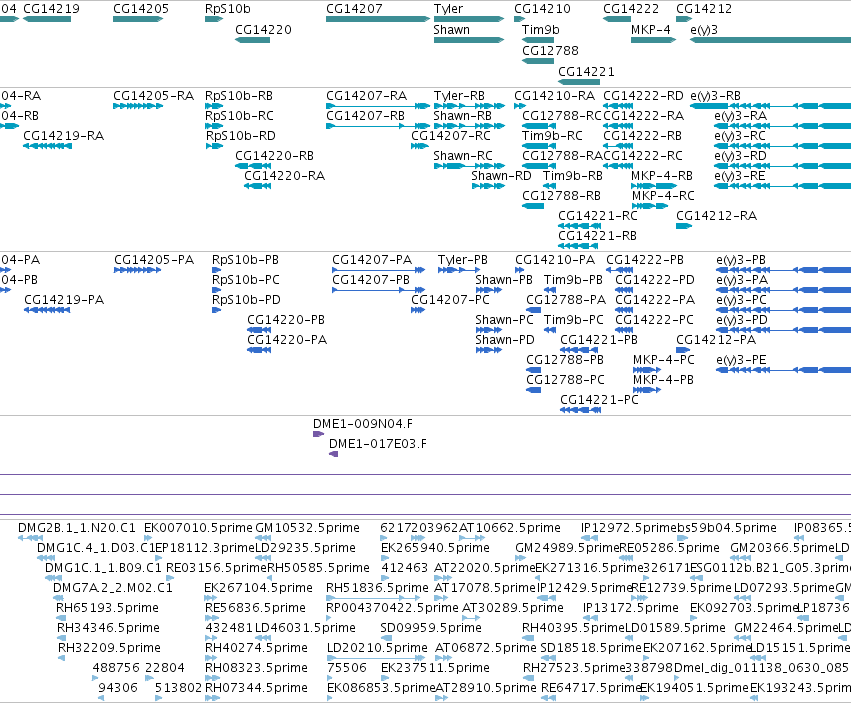Click the Tyler-PB protein glyph

click(x=459, y=270)
